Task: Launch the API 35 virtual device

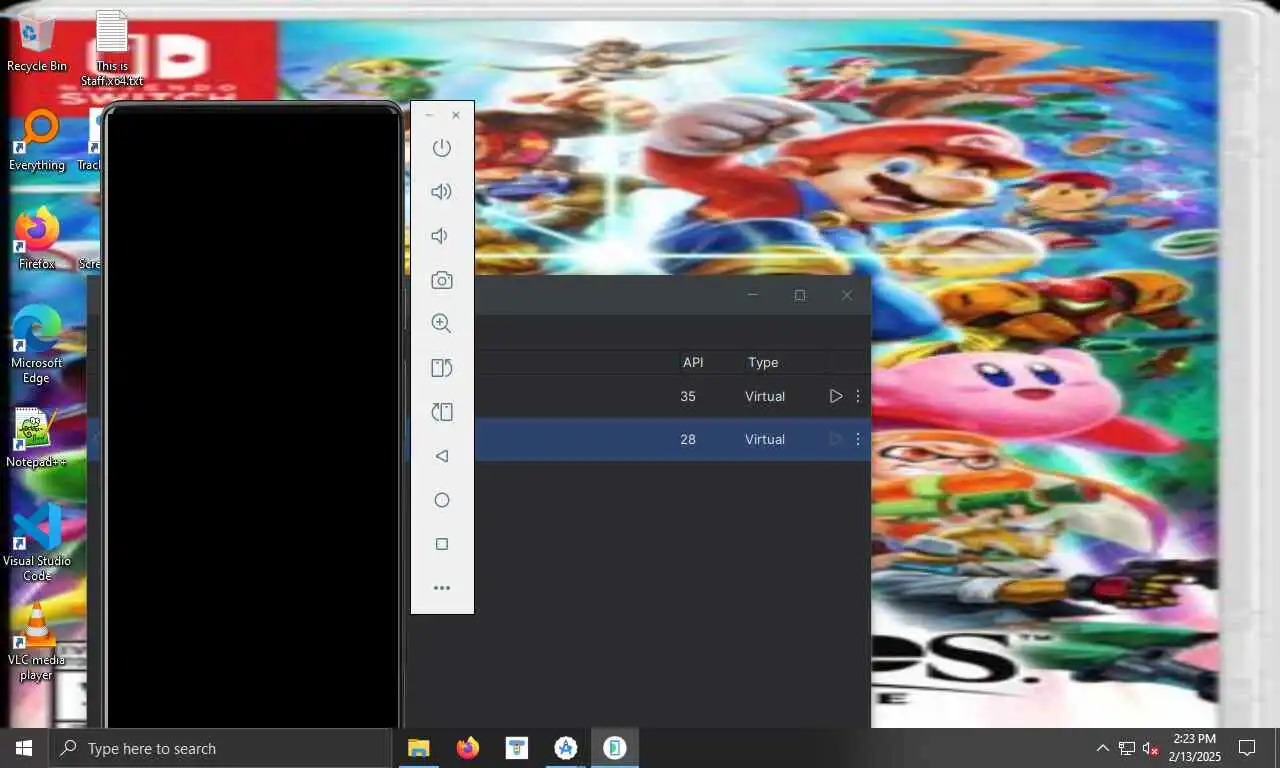Action: point(836,396)
